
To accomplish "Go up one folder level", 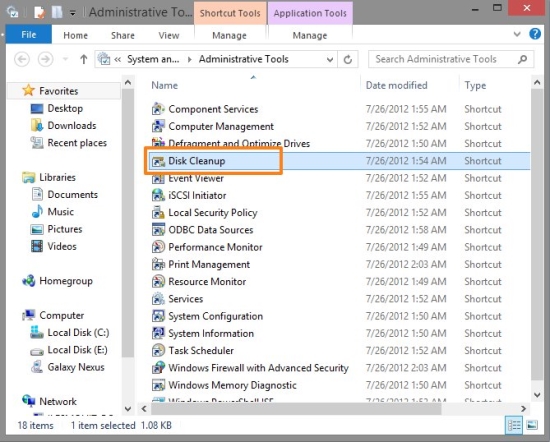I will click(83, 59).
